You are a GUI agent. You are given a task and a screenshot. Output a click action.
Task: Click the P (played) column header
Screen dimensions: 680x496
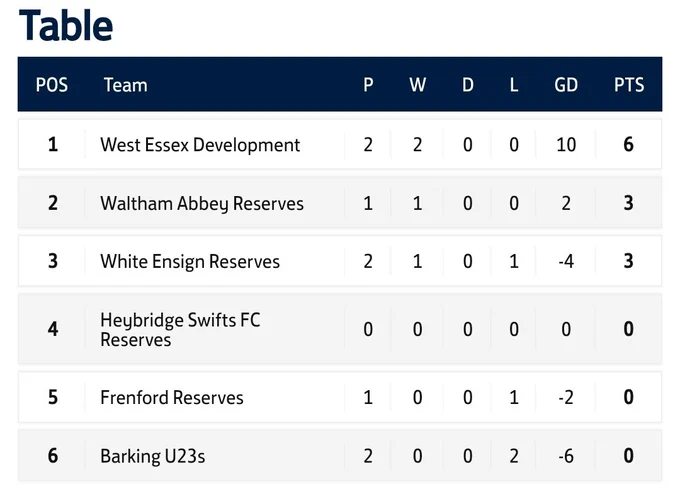[368, 85]
